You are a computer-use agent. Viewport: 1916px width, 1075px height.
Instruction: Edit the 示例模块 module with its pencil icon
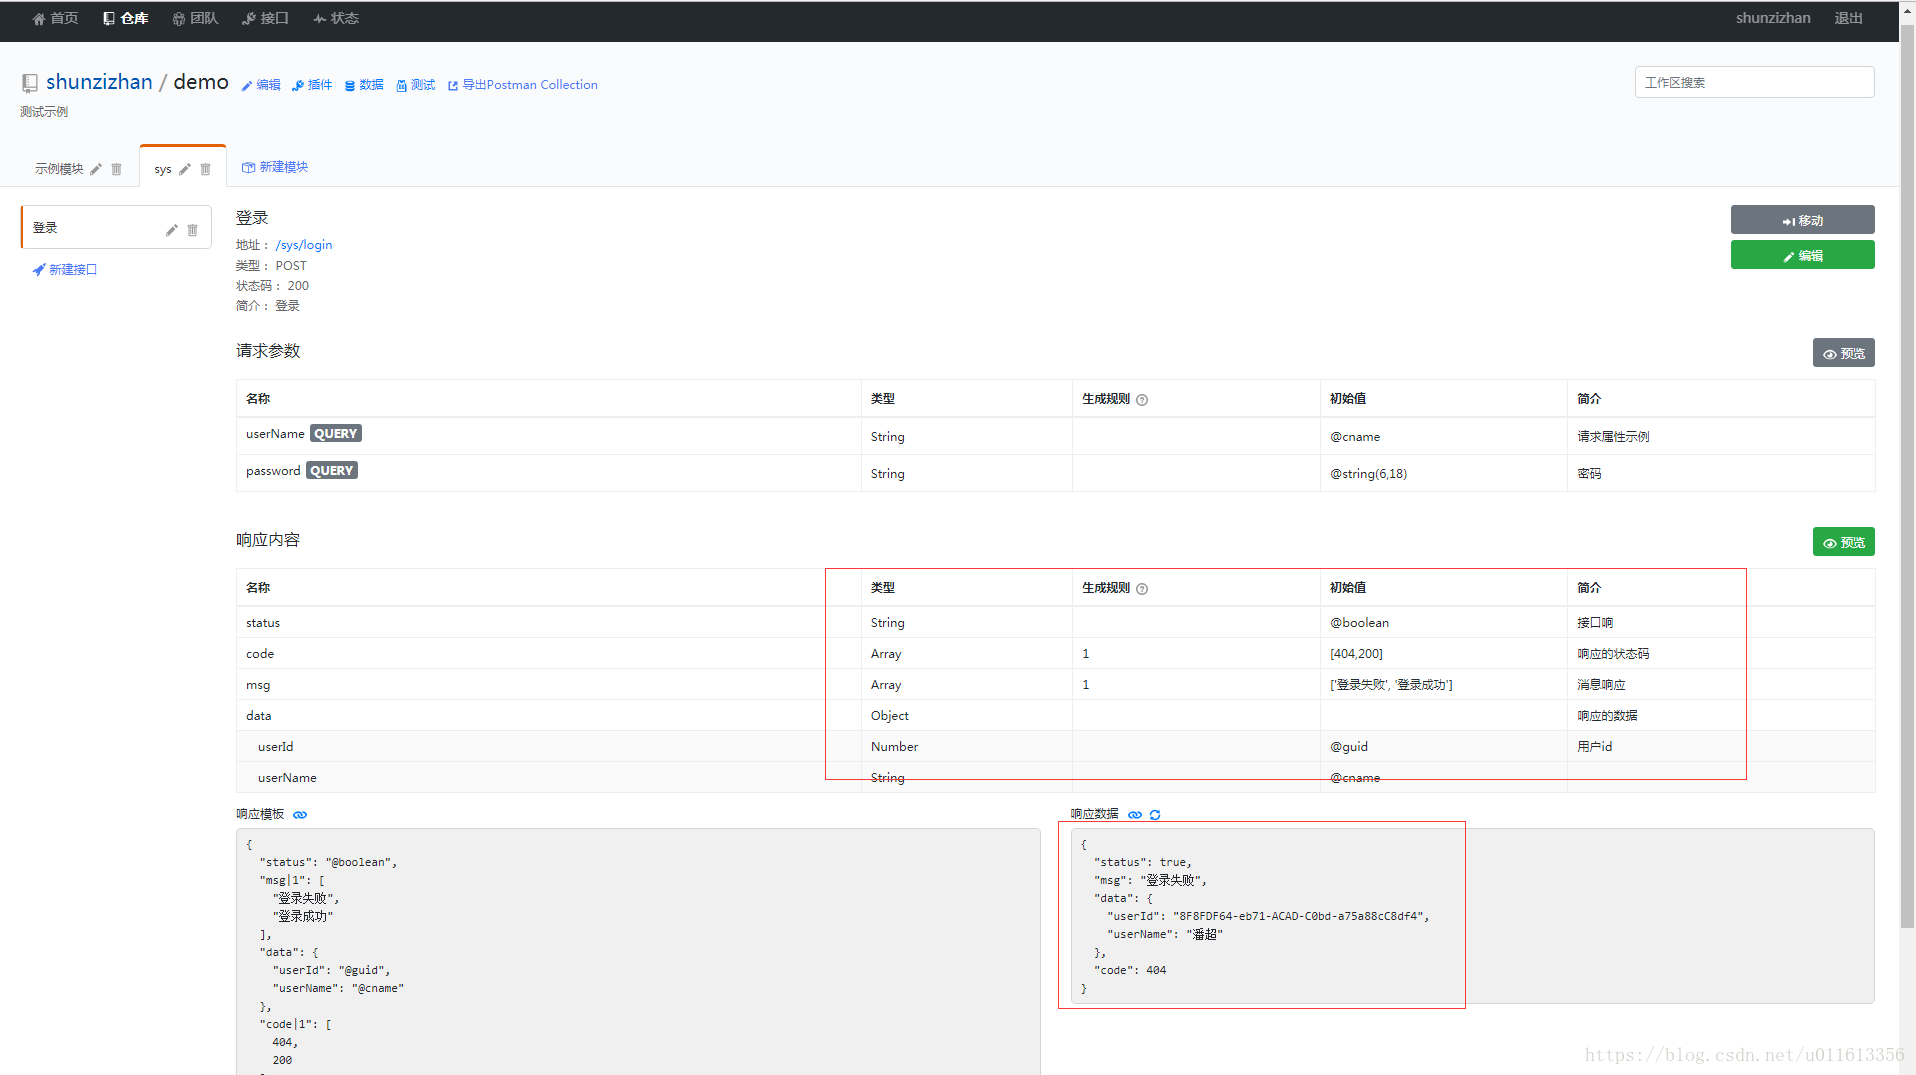tap(96, 169)
